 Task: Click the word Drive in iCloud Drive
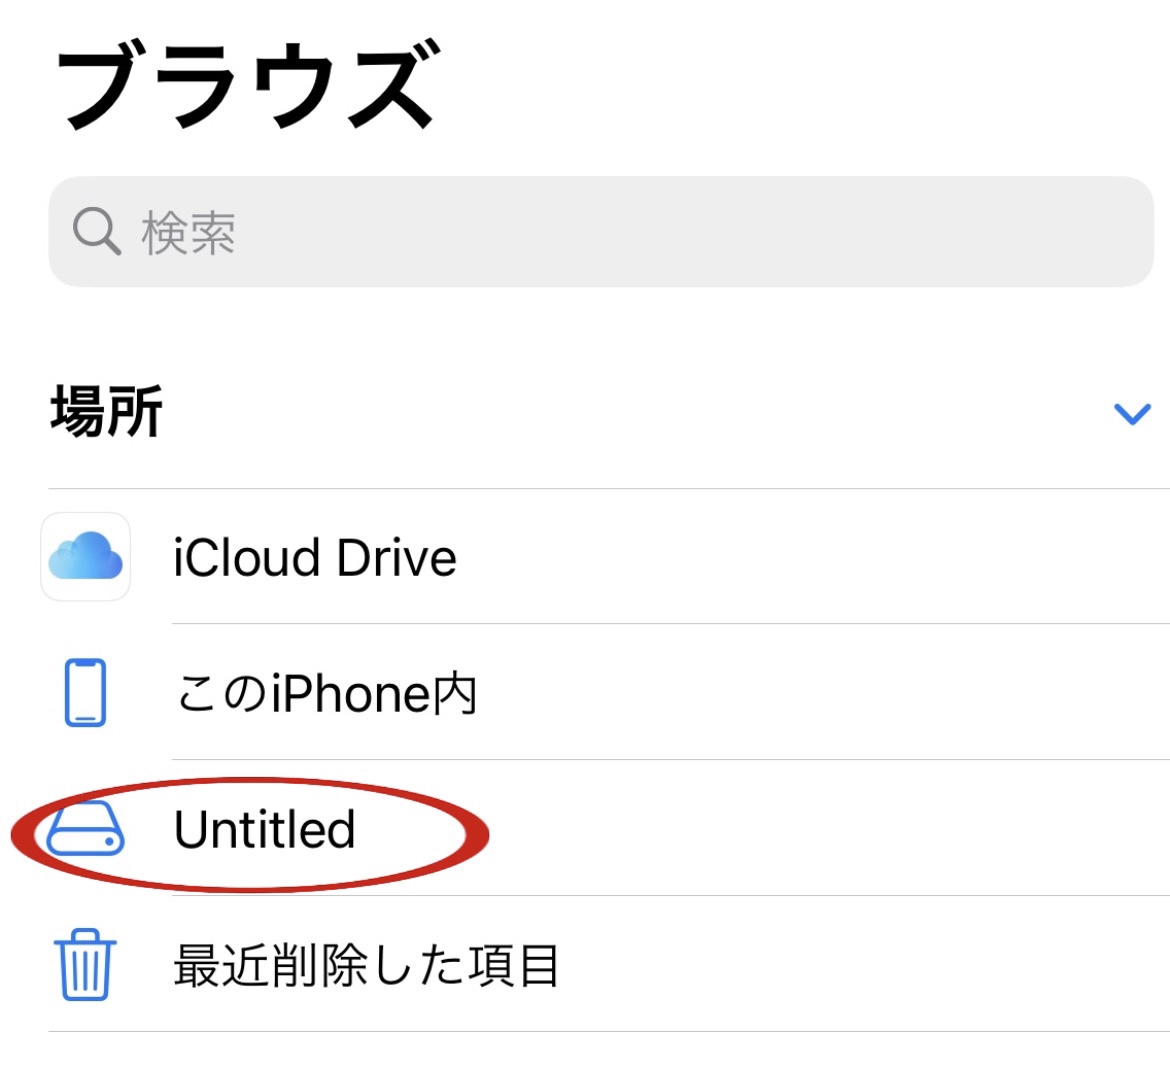click(x=396, y=558)
